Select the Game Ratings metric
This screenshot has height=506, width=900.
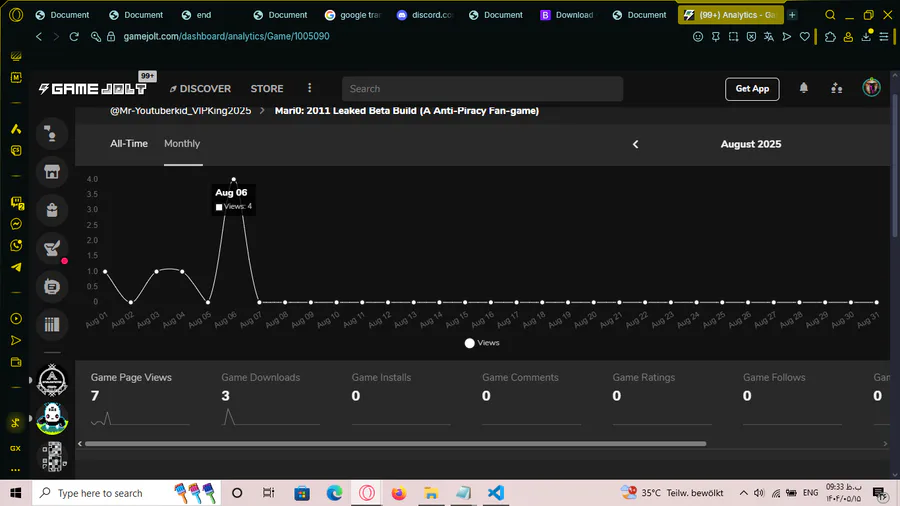tap(661, 399)
